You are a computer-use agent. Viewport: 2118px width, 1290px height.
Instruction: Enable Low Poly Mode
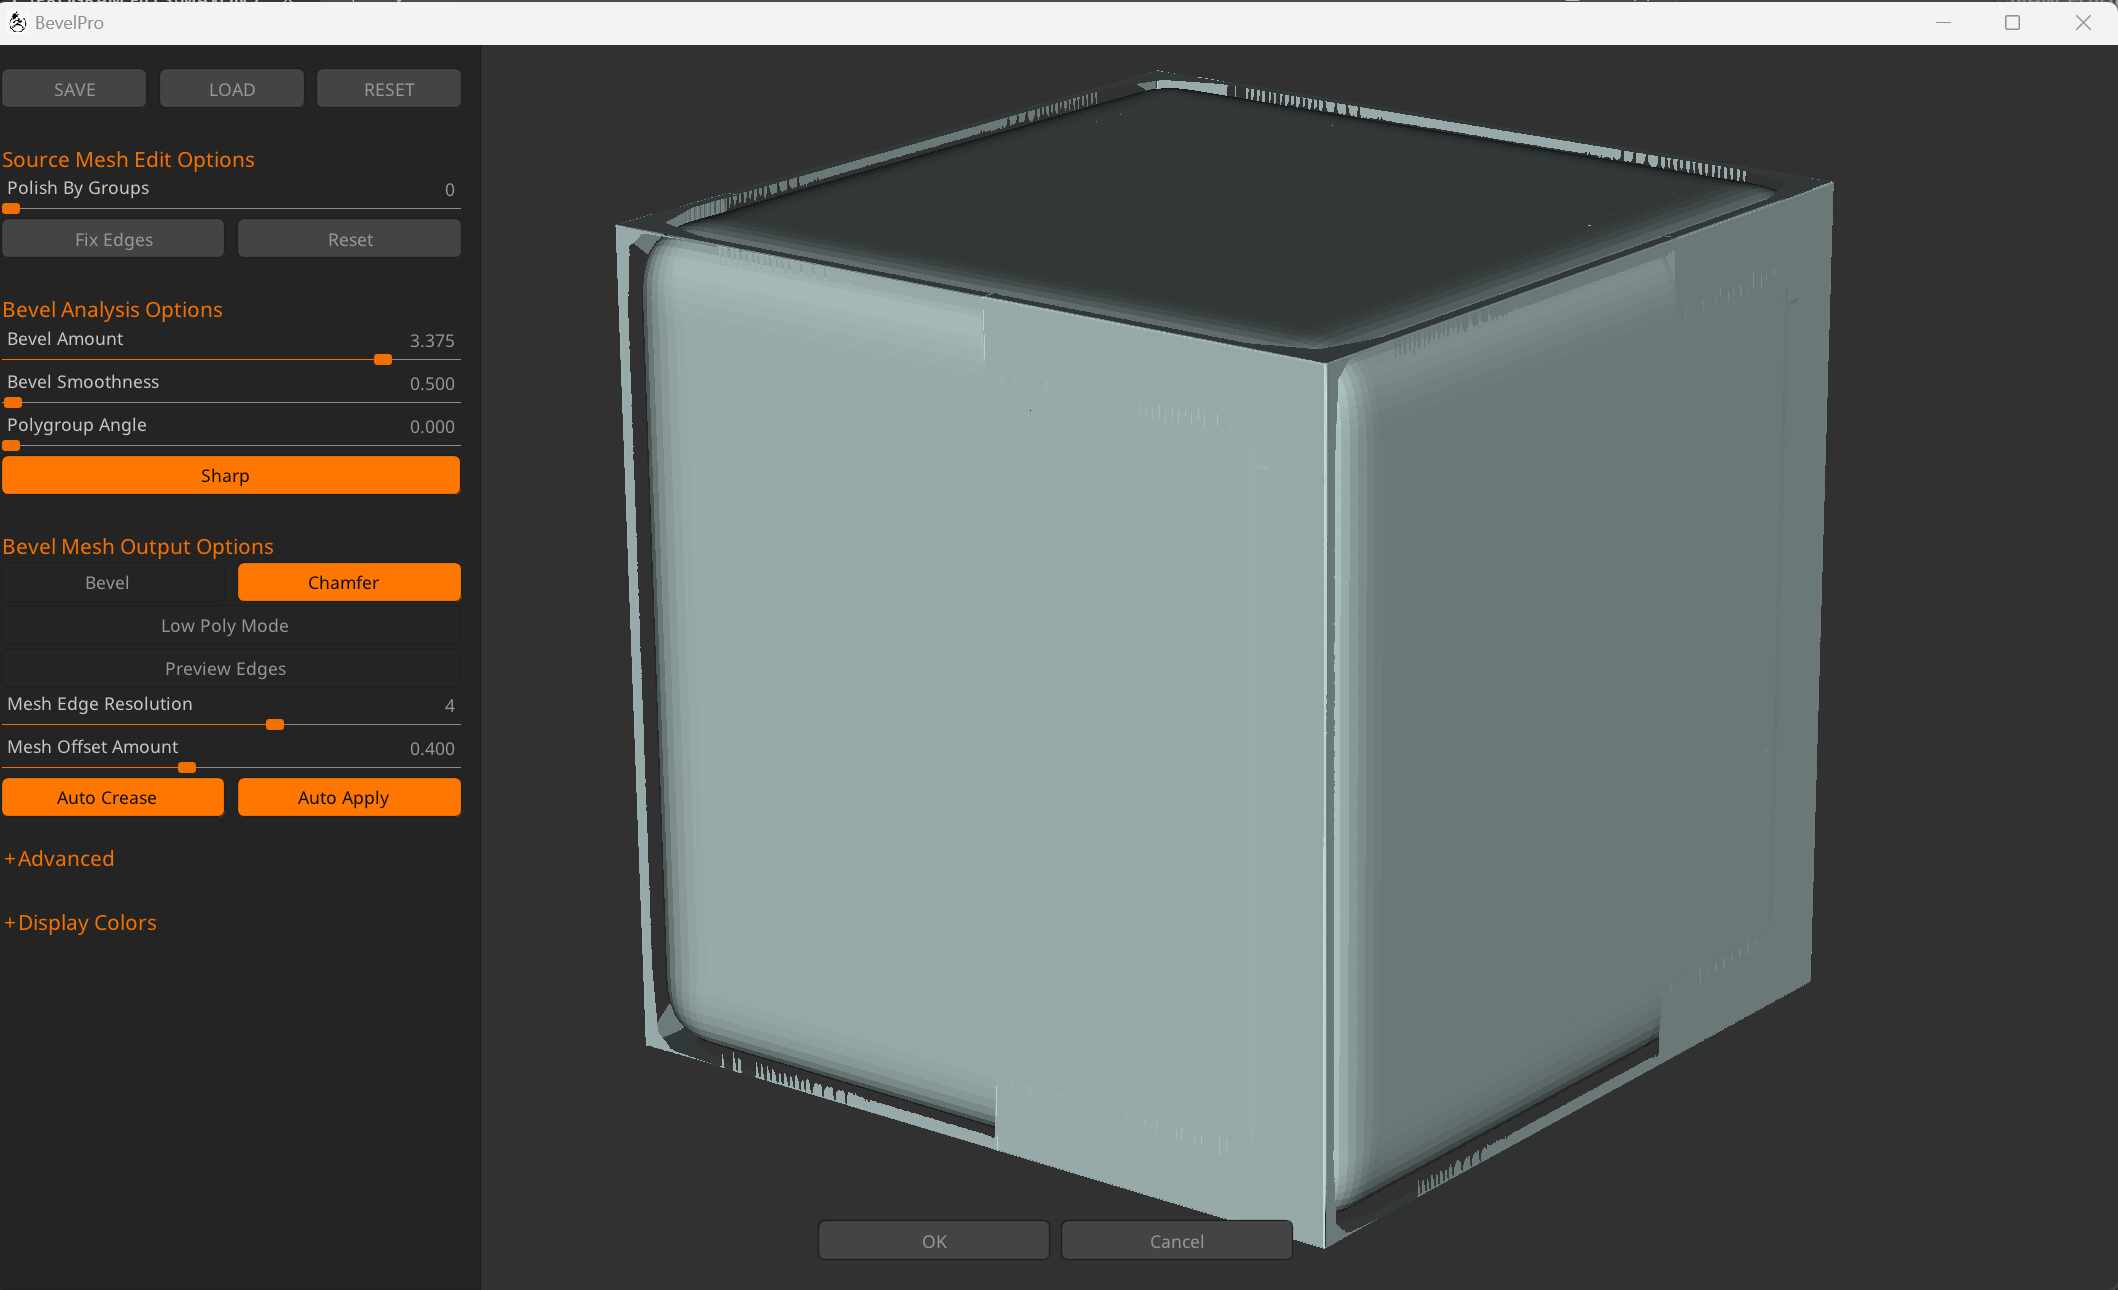[225, 625]
